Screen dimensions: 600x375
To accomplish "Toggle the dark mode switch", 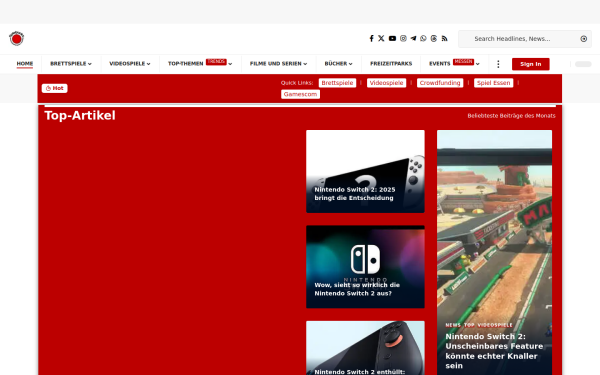I will pos(583,64).
